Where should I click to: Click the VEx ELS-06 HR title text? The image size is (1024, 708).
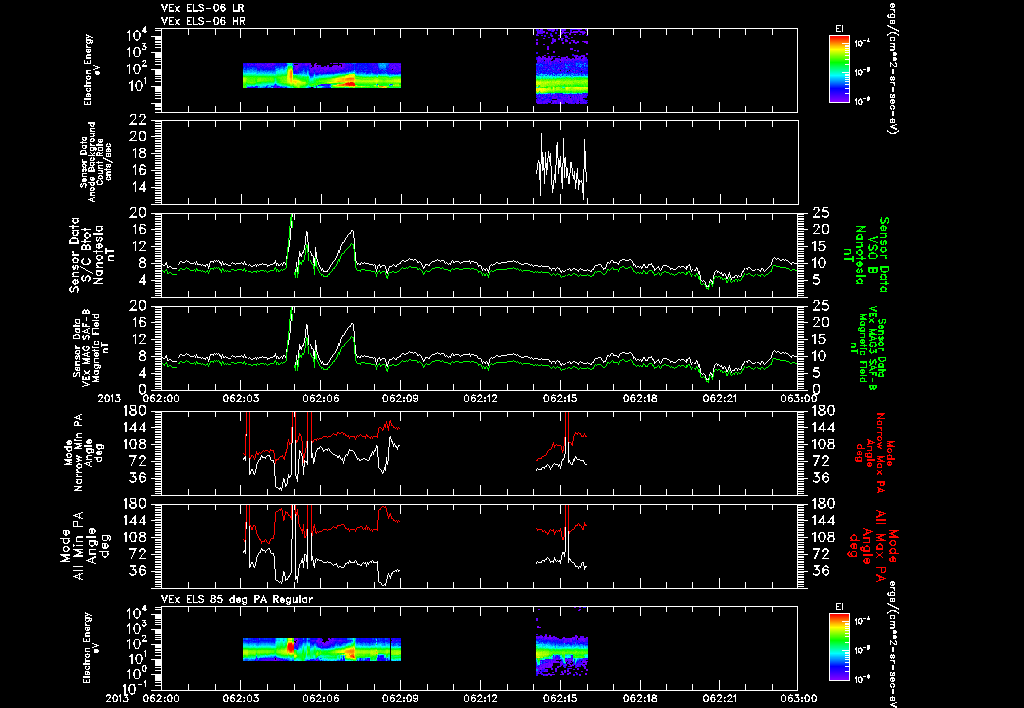pyautogui.click(x=203, y=21)
